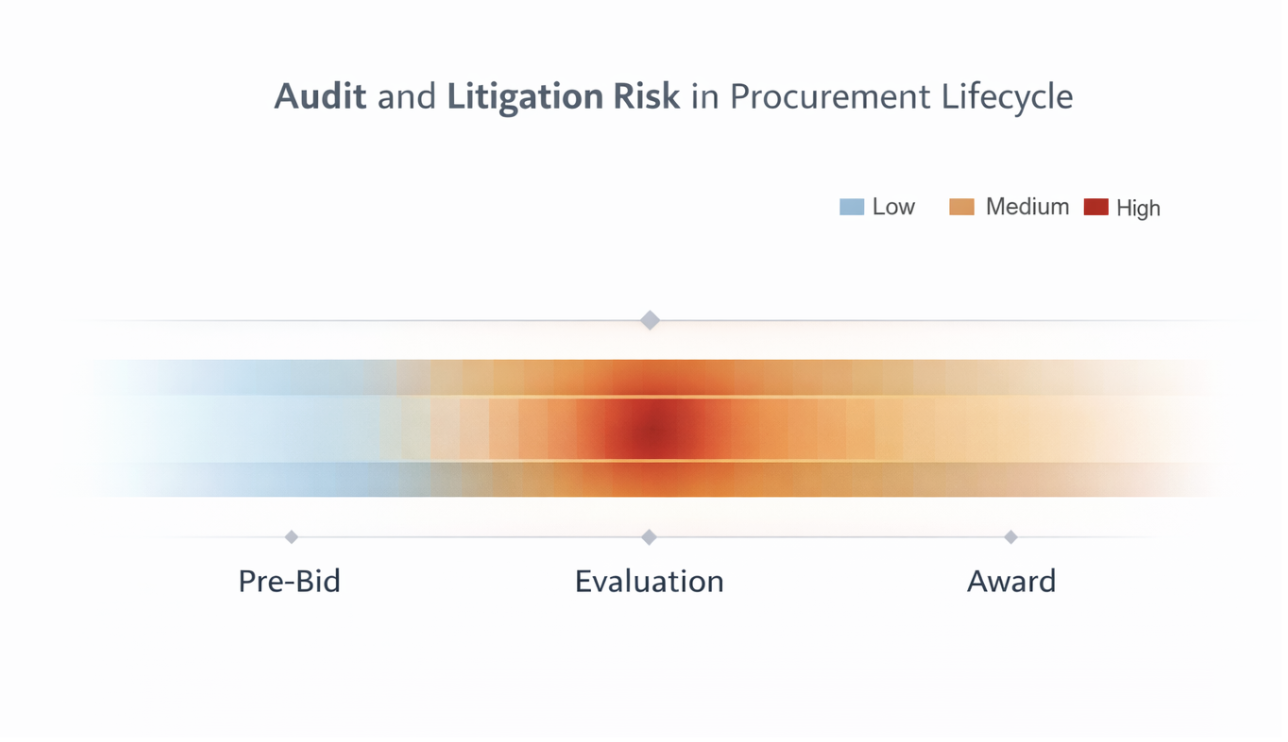Image resolution: width=1288 pixels, height=742 pixels.
Task: Click the diamond marker above Pre-Bid
Action: coord(291,537)
